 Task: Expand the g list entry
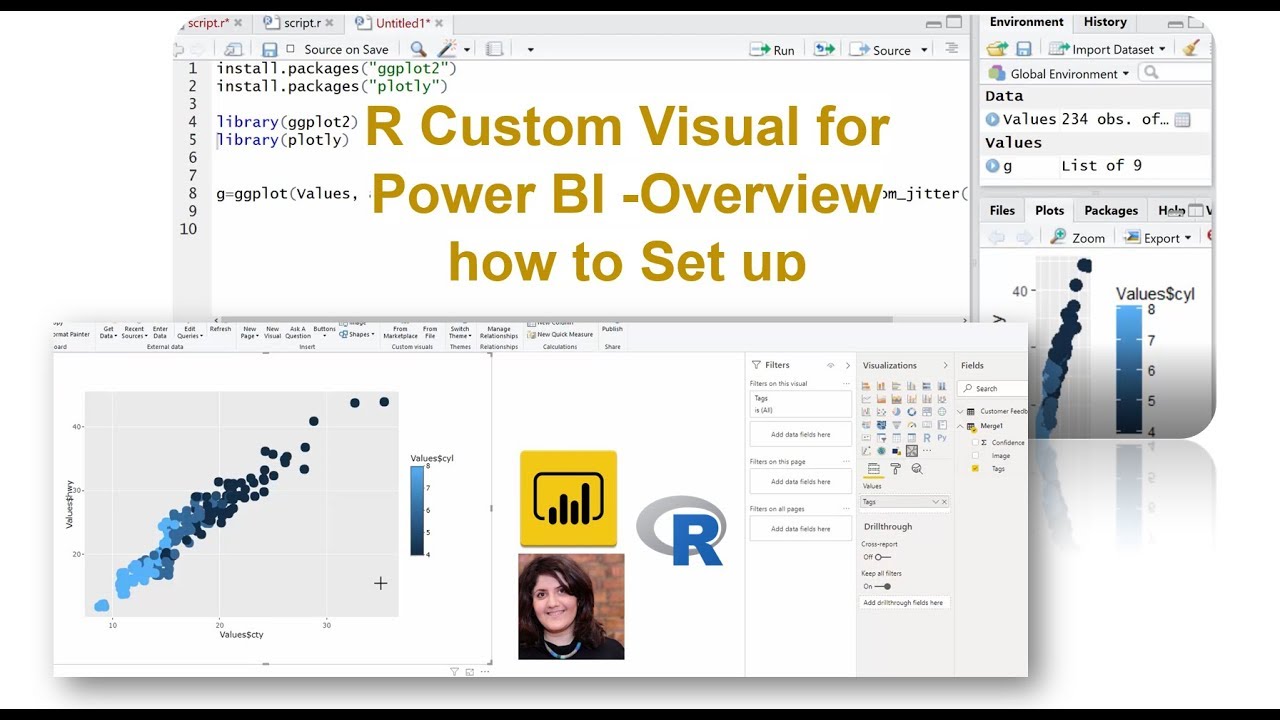pos(992,166)
